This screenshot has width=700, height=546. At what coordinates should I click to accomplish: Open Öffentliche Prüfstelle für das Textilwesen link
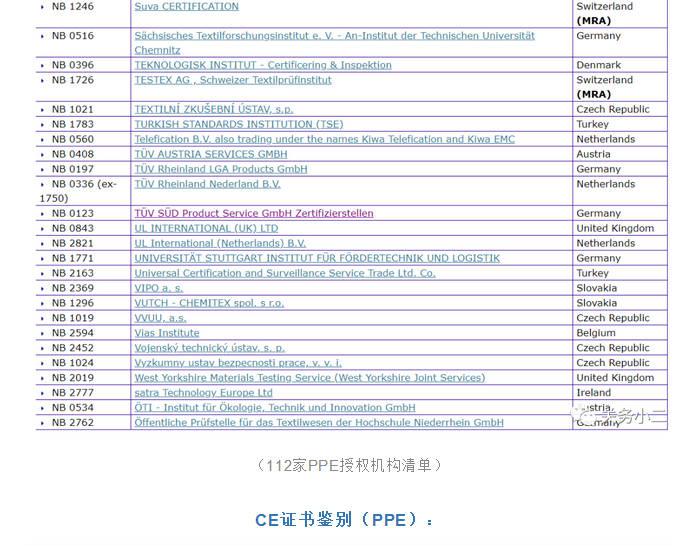tap(319, 423)
